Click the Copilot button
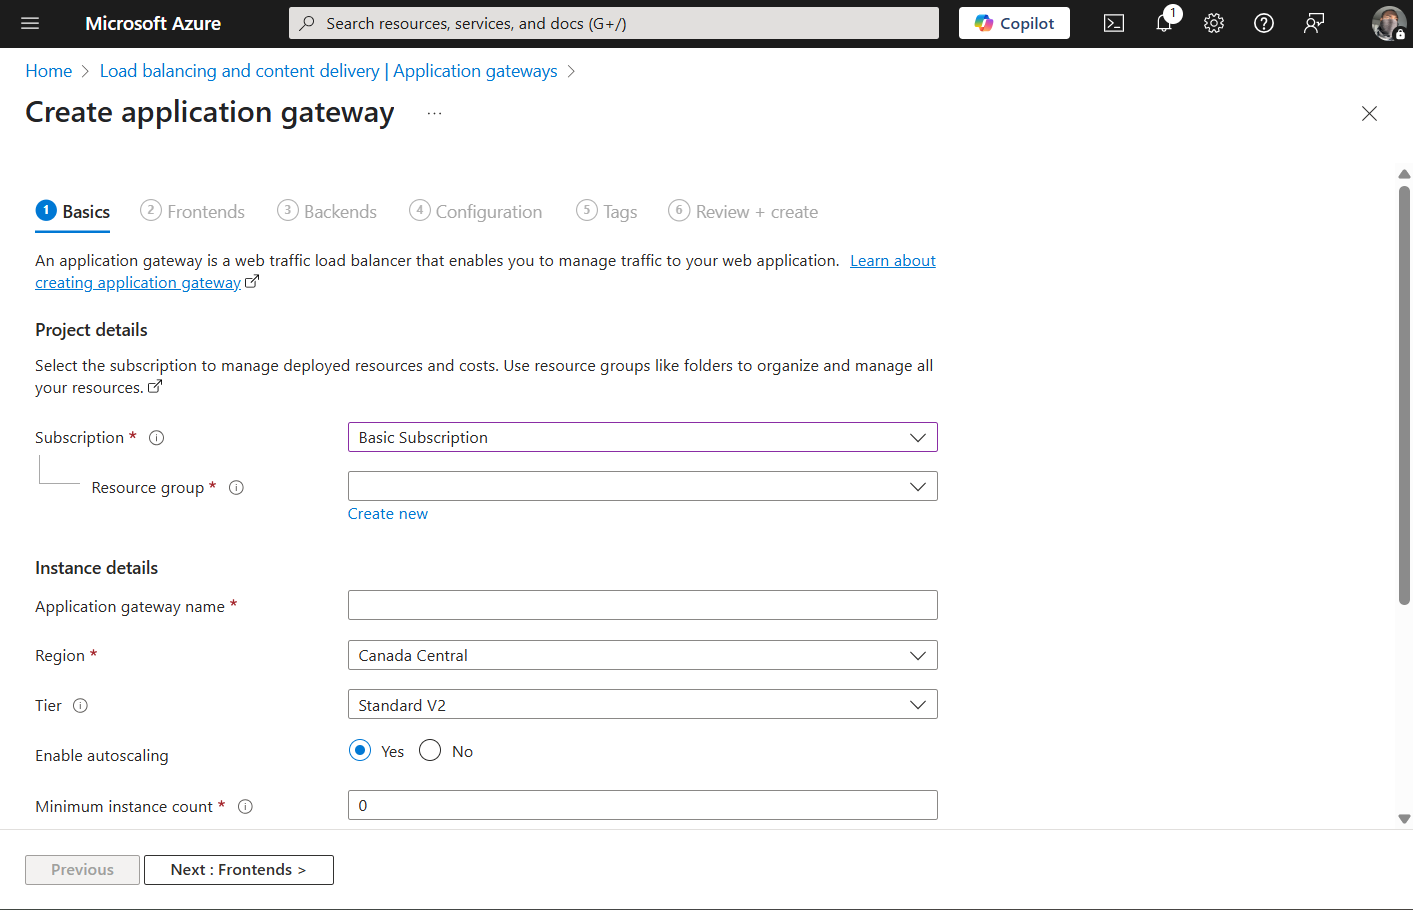This screenshot has height=910, width=1413. coord(1014,23)
